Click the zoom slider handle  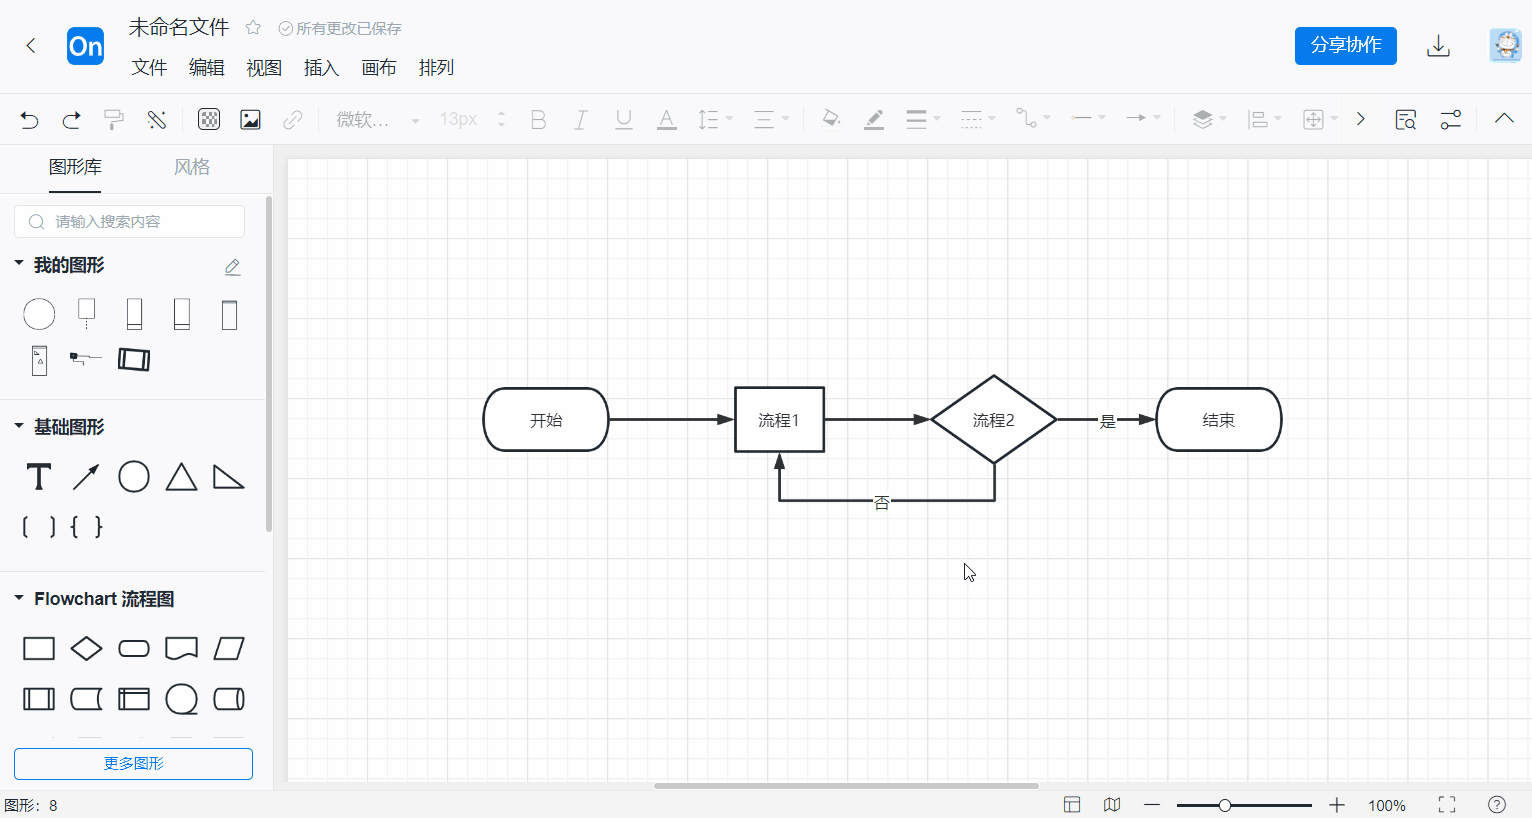pos(1224,805)
